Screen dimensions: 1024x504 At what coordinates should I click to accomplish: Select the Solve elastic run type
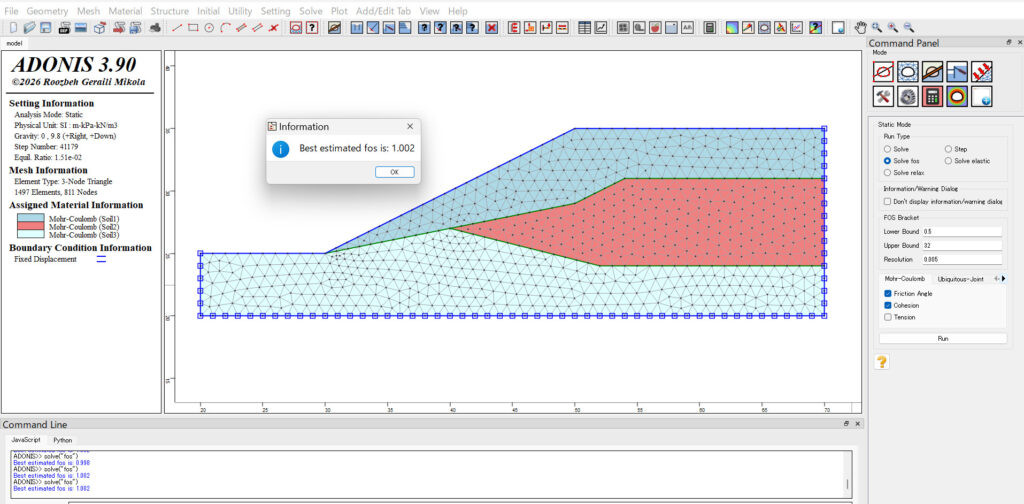tap(948, 160)
